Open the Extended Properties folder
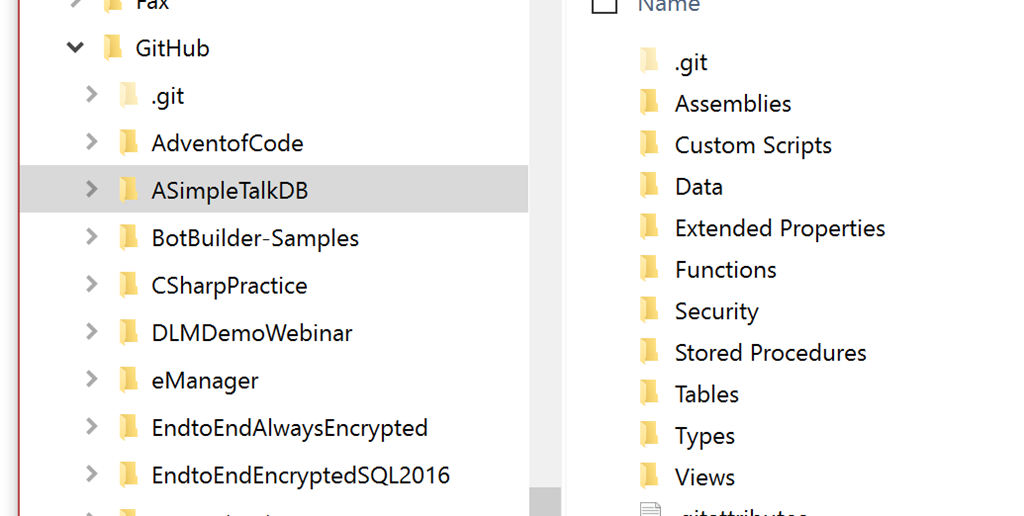This screenshot has width=1024, height=516. pyautogui.click(x=779, y=228)
